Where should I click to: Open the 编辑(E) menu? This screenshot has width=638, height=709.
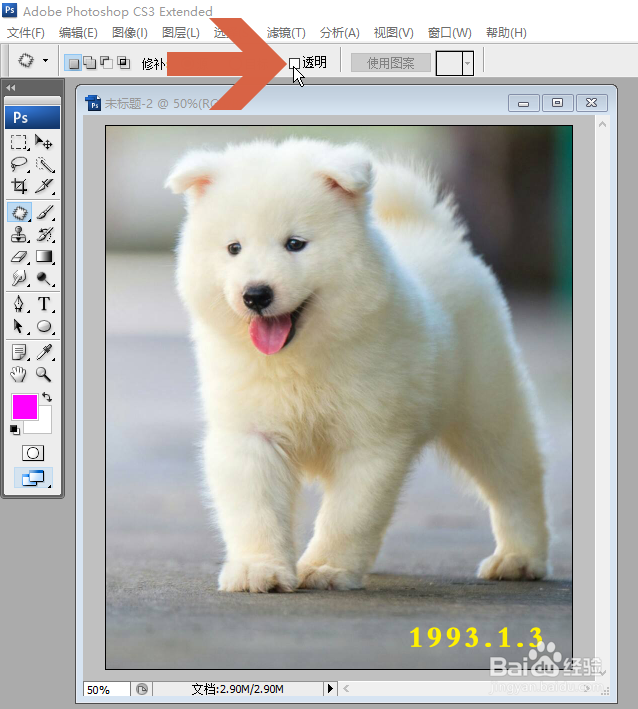click(78, 33)
